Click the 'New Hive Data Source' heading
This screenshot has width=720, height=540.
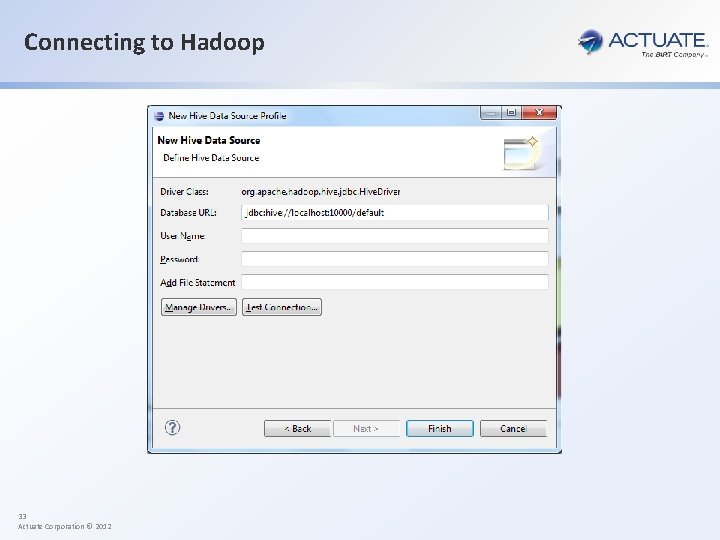pos(209,141)
